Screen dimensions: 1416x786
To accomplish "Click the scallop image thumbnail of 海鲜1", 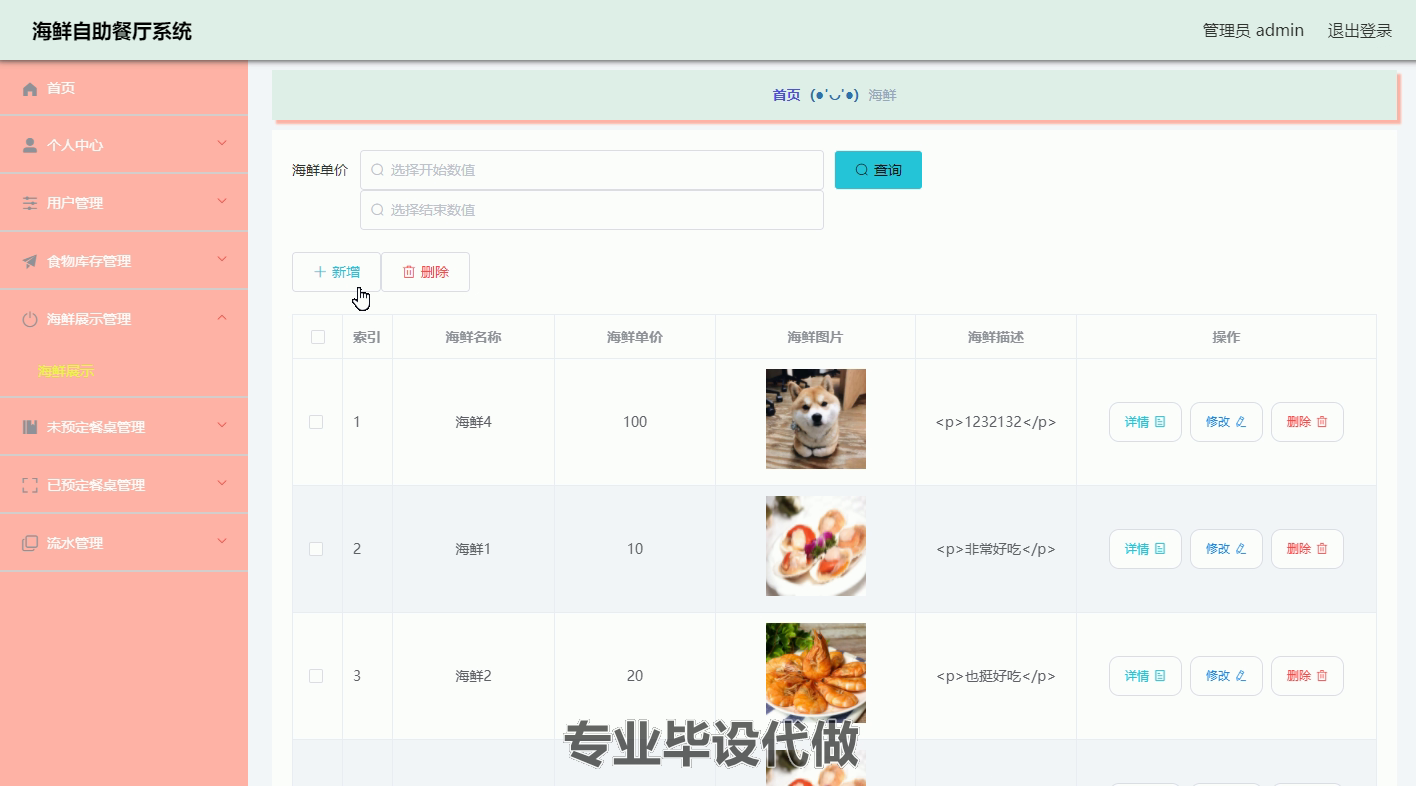I will coord(816,546).
